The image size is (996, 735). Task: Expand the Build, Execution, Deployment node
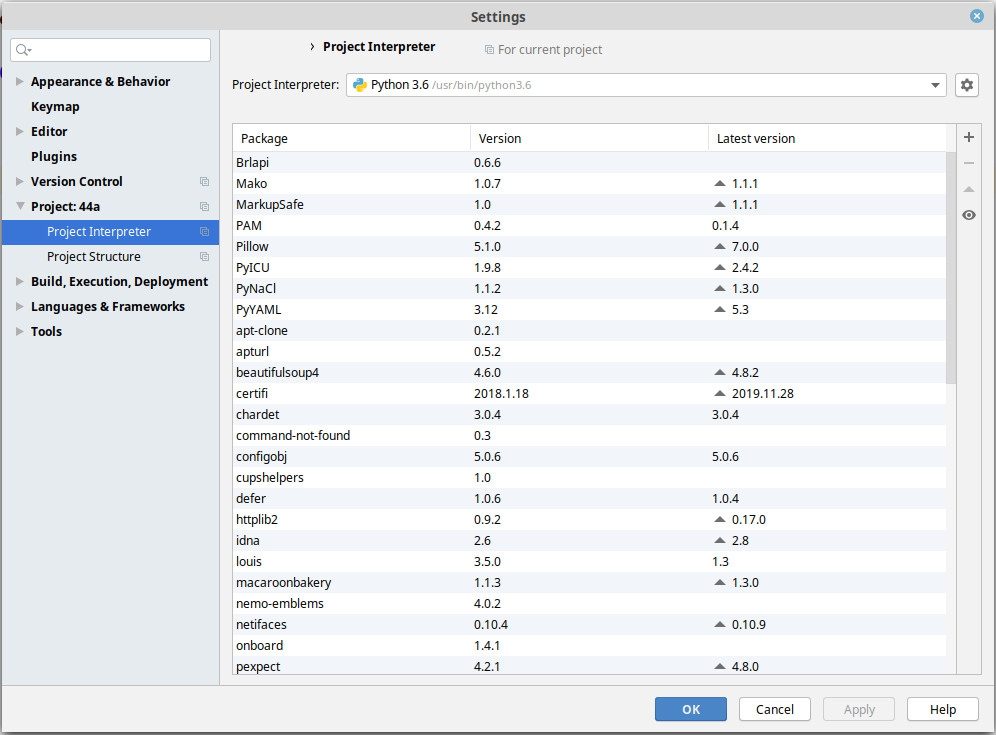(x=20, y=281)
